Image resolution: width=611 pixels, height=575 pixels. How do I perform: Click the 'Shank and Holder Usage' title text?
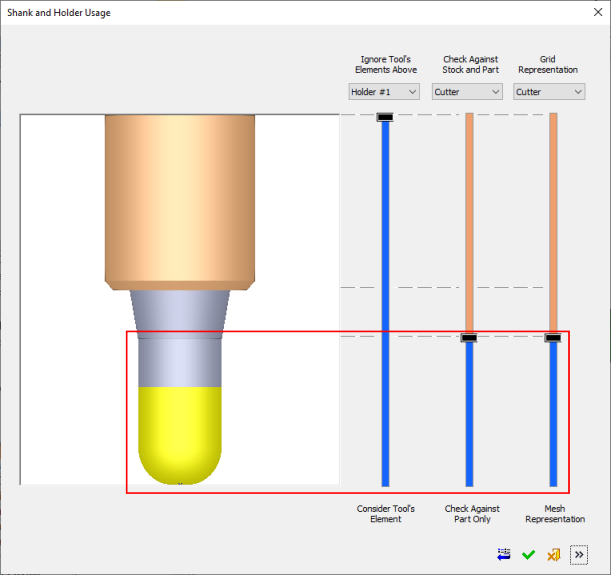tap(59, 13)
